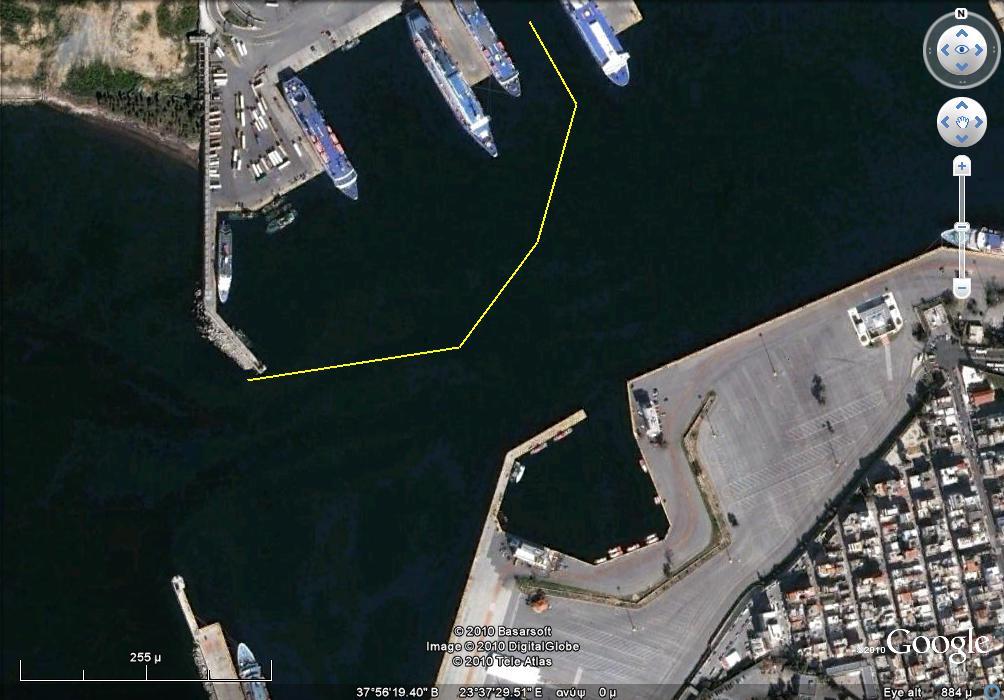Click the look-down arrow on the eye joystick

962,67
